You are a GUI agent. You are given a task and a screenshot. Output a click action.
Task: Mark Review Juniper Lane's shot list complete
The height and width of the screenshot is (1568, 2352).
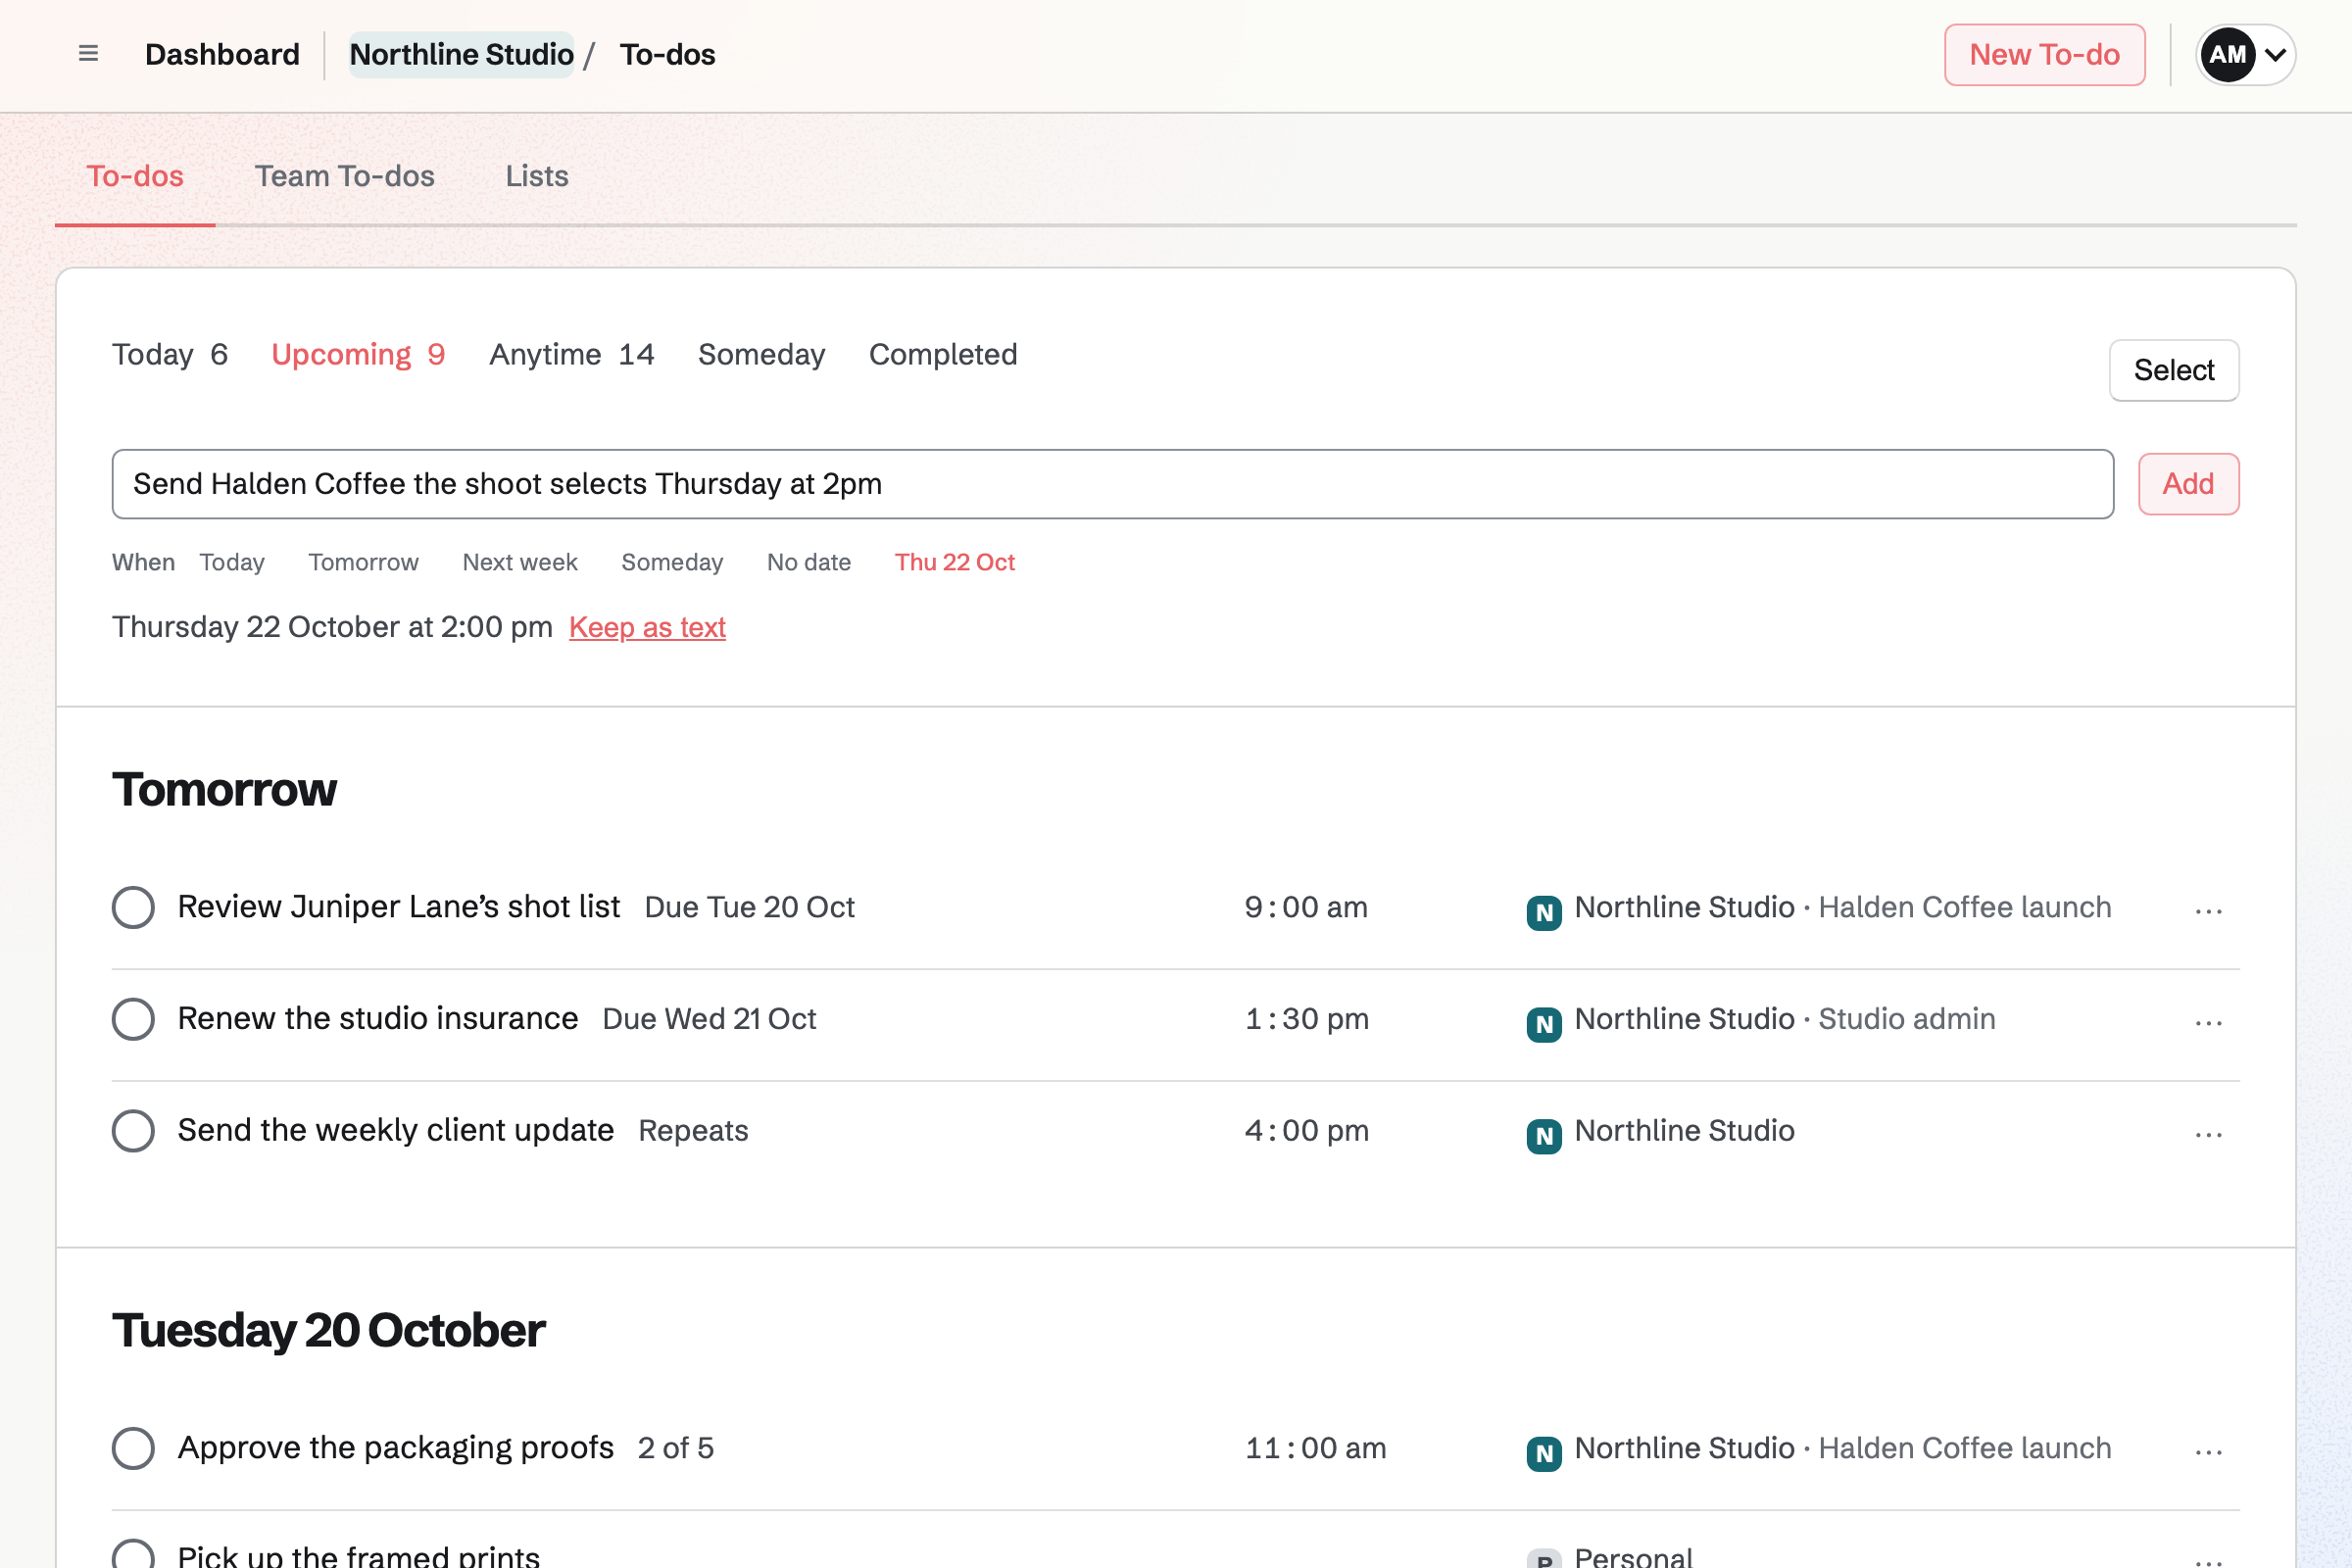pos(133,907)
